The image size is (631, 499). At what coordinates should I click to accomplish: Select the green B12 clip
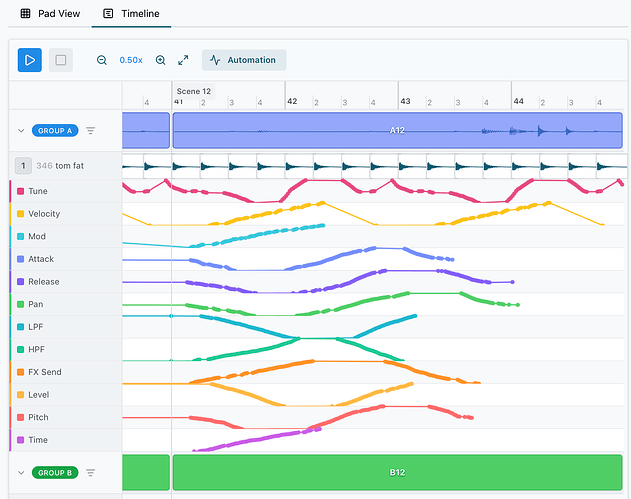397,471
